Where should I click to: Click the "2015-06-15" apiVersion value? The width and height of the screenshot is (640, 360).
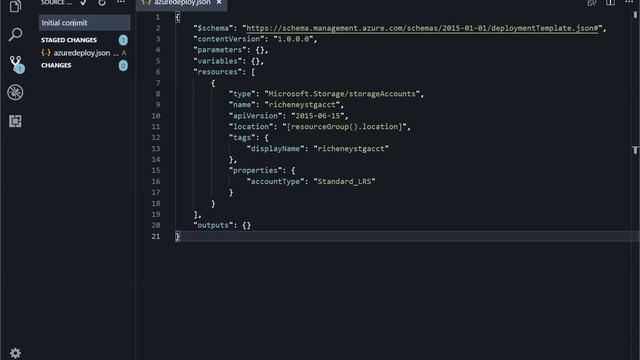click(x=318, y=116)
